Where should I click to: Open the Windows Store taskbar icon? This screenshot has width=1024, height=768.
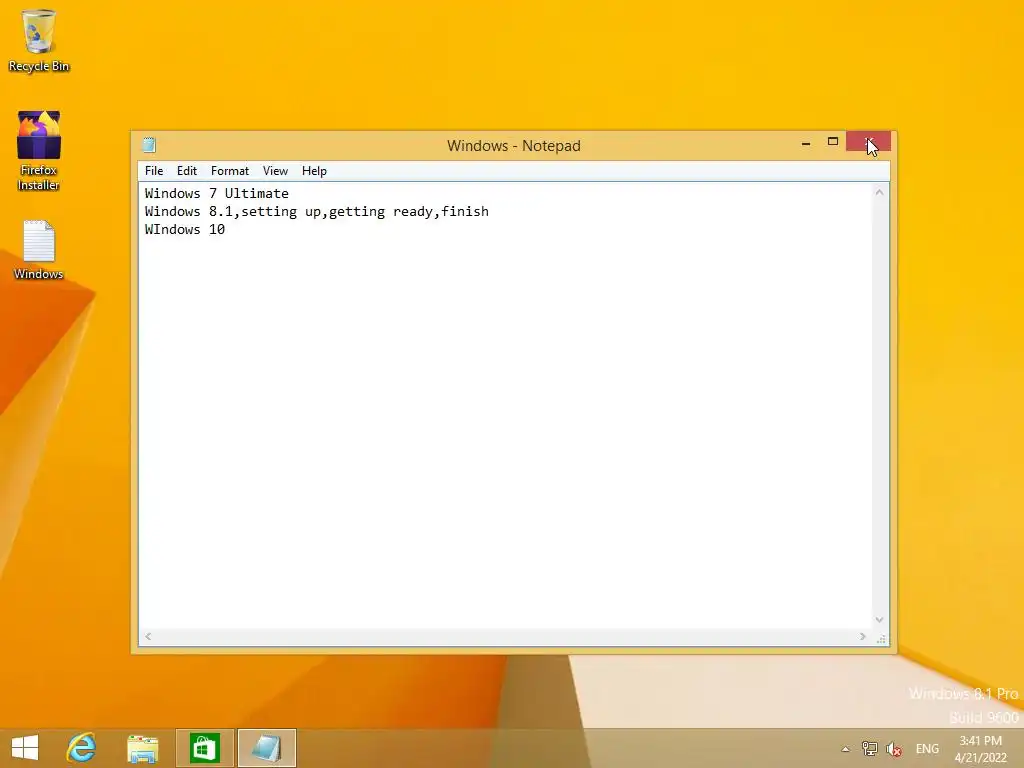[x=204, y=748]
